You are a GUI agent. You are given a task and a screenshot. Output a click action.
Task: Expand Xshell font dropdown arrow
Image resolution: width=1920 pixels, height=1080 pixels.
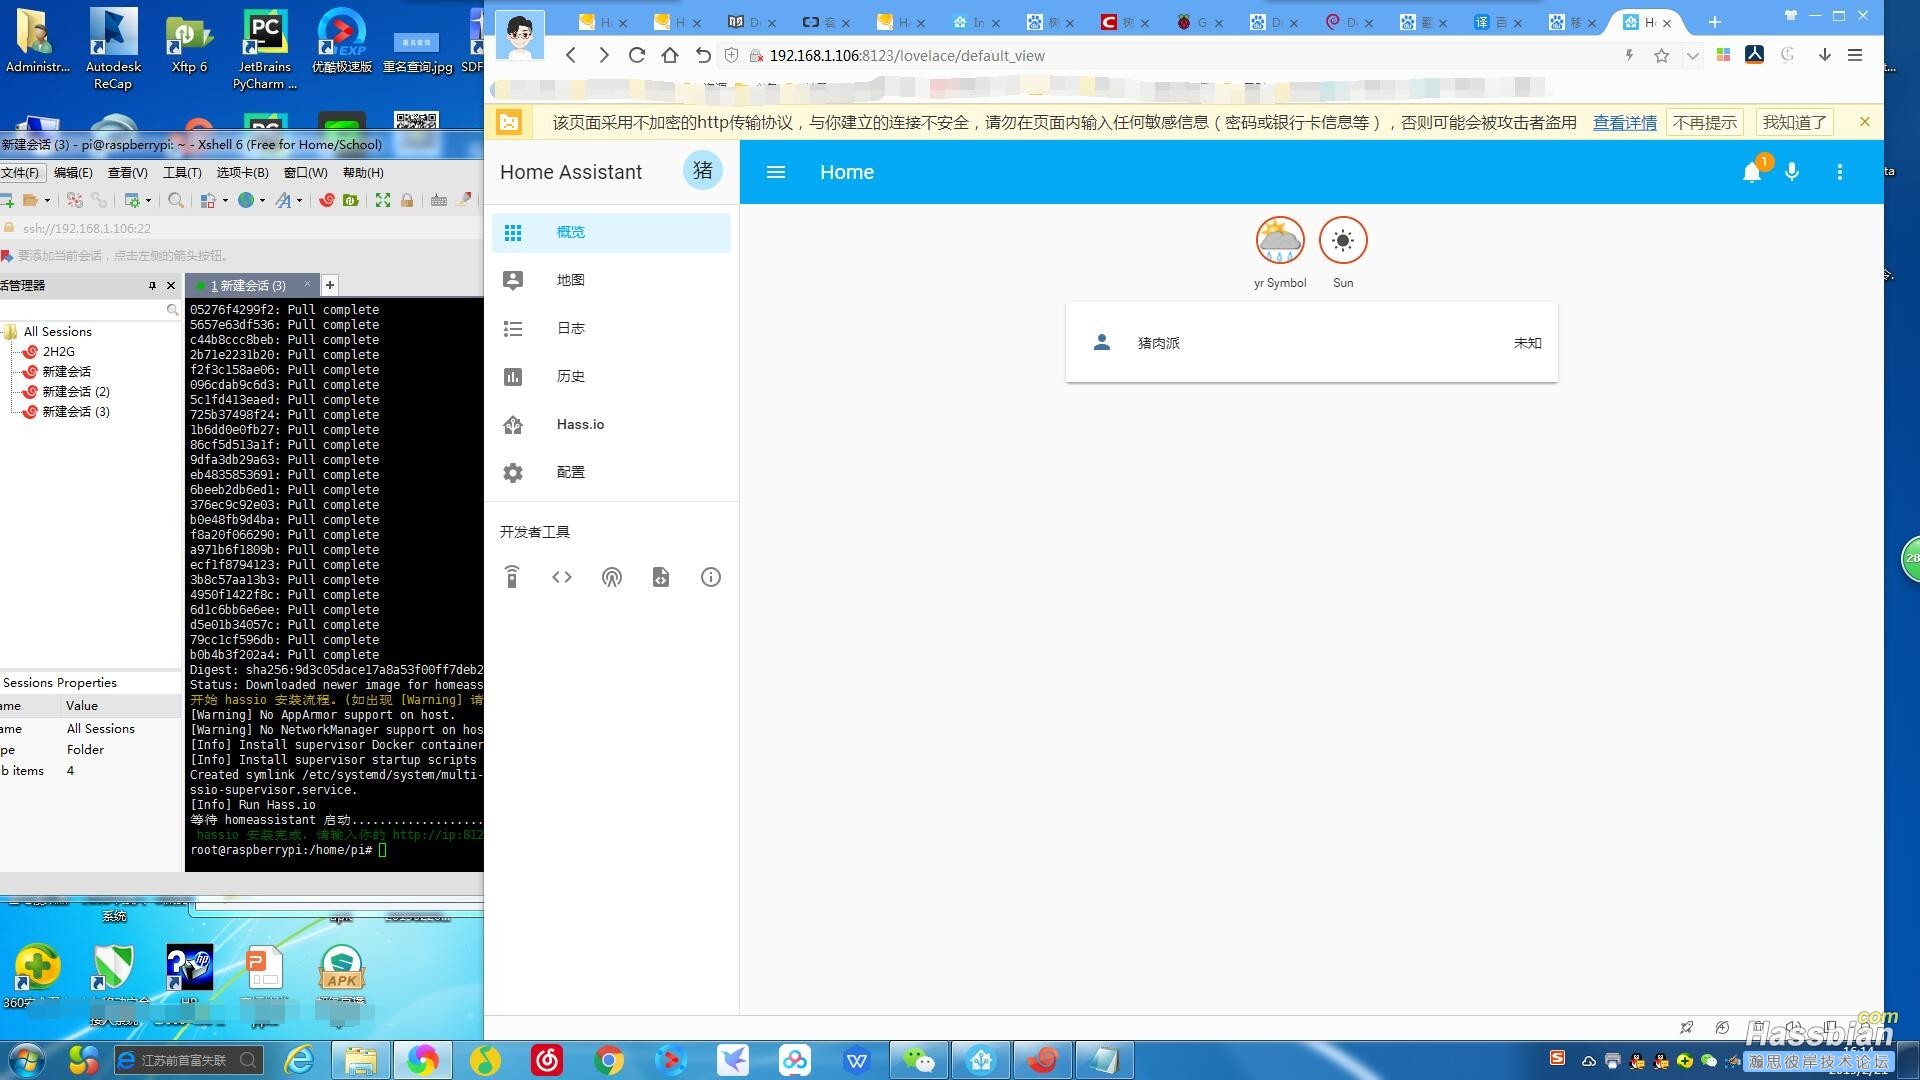tap(299, 201)
